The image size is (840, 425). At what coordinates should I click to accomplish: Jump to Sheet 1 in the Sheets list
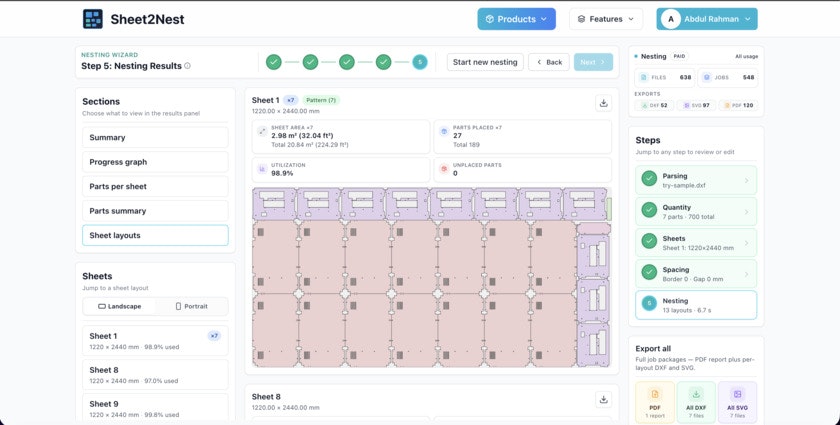click(155, 341)
